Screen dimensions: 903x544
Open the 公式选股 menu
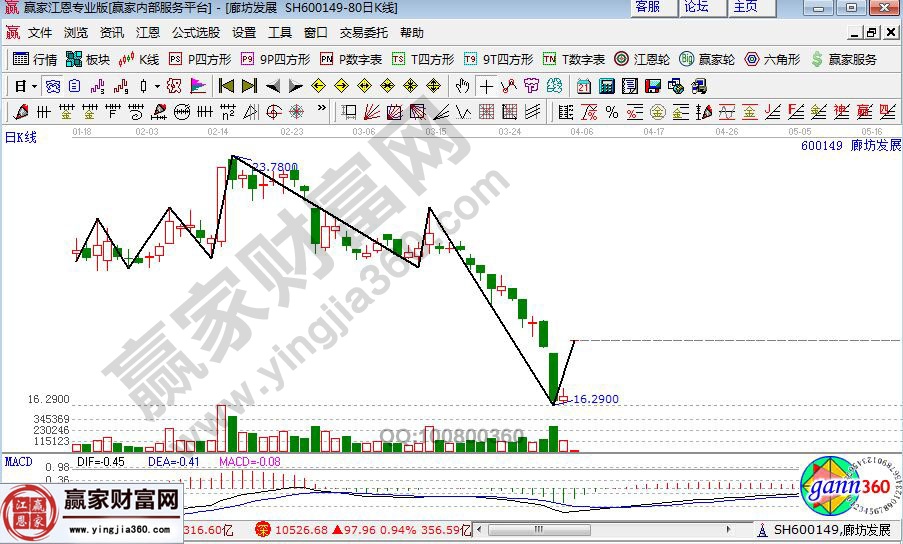click(x=196, y=33)
